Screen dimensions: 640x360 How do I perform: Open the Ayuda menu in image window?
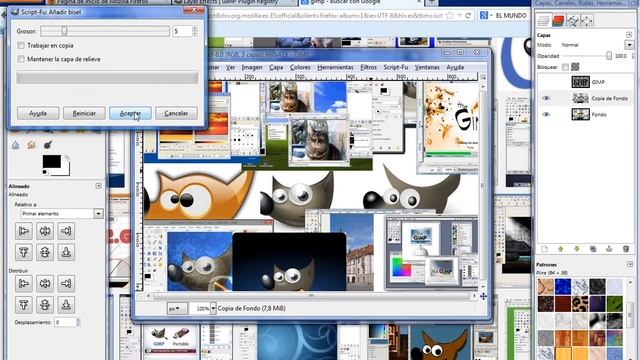click(455, 67)
